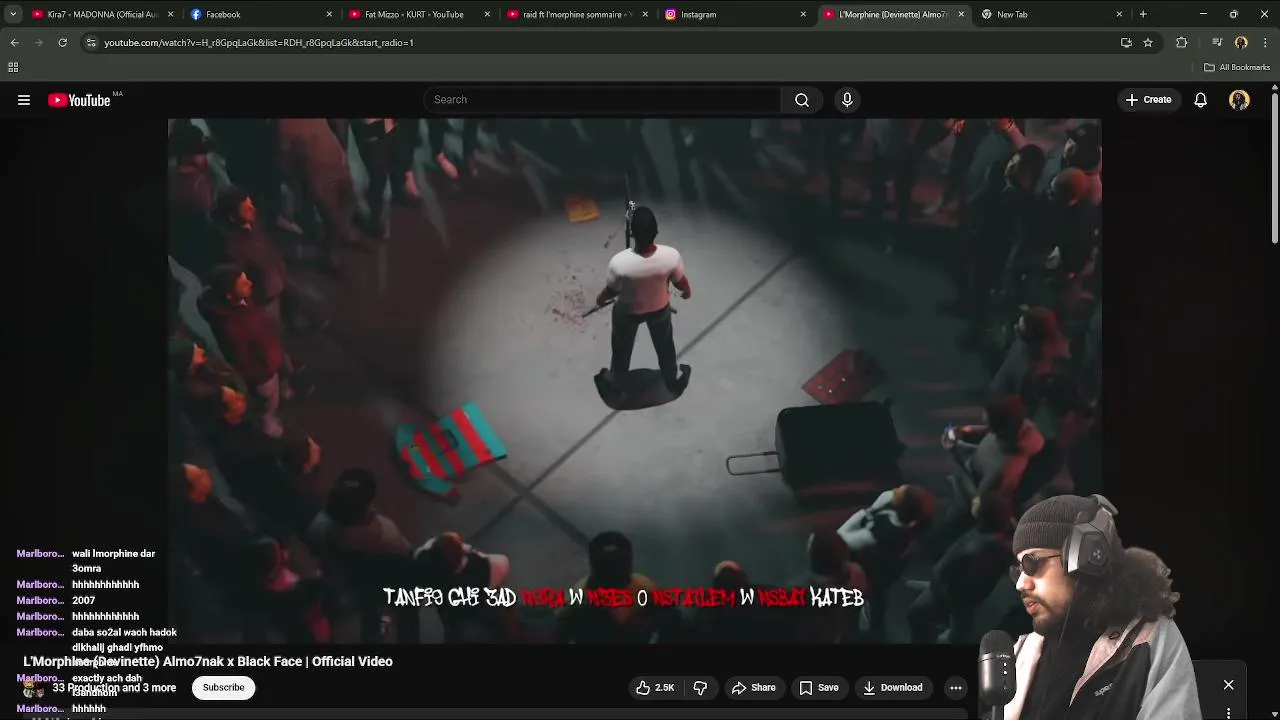1280x720 pixels.
Task: Click chat message '2007'
Action: 83,600
